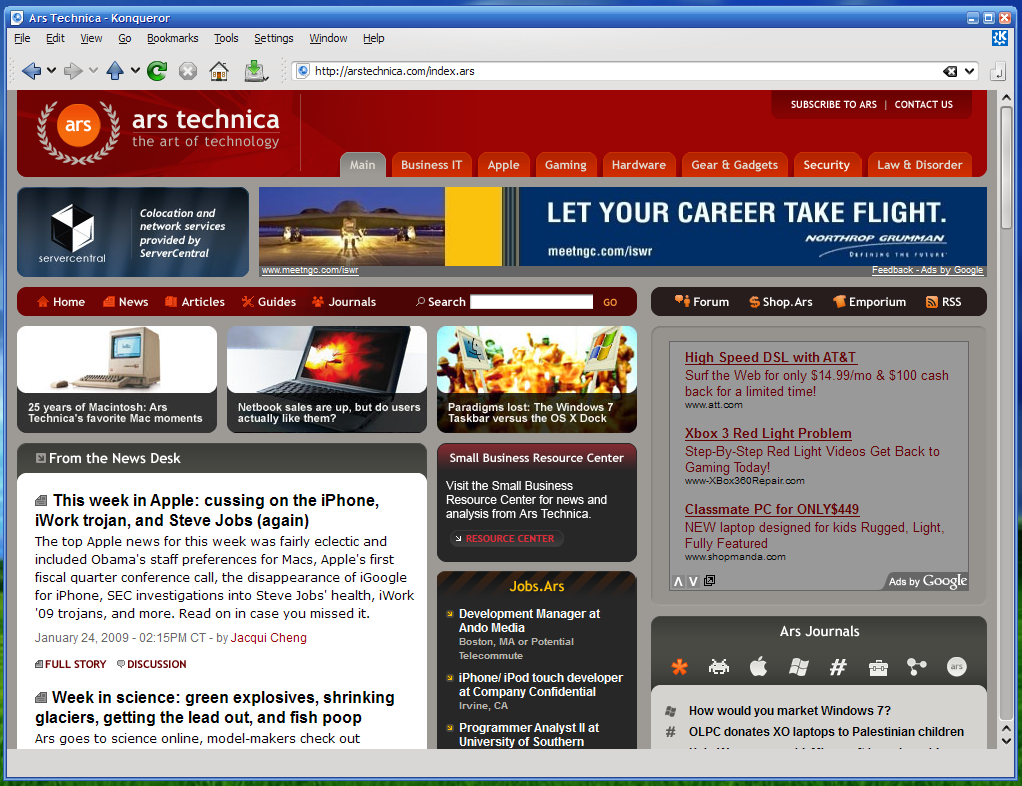This screenshot has width=1022, height=786.
Task: Click the Apple logo journal icon
Action: click(x=759, y=667)
